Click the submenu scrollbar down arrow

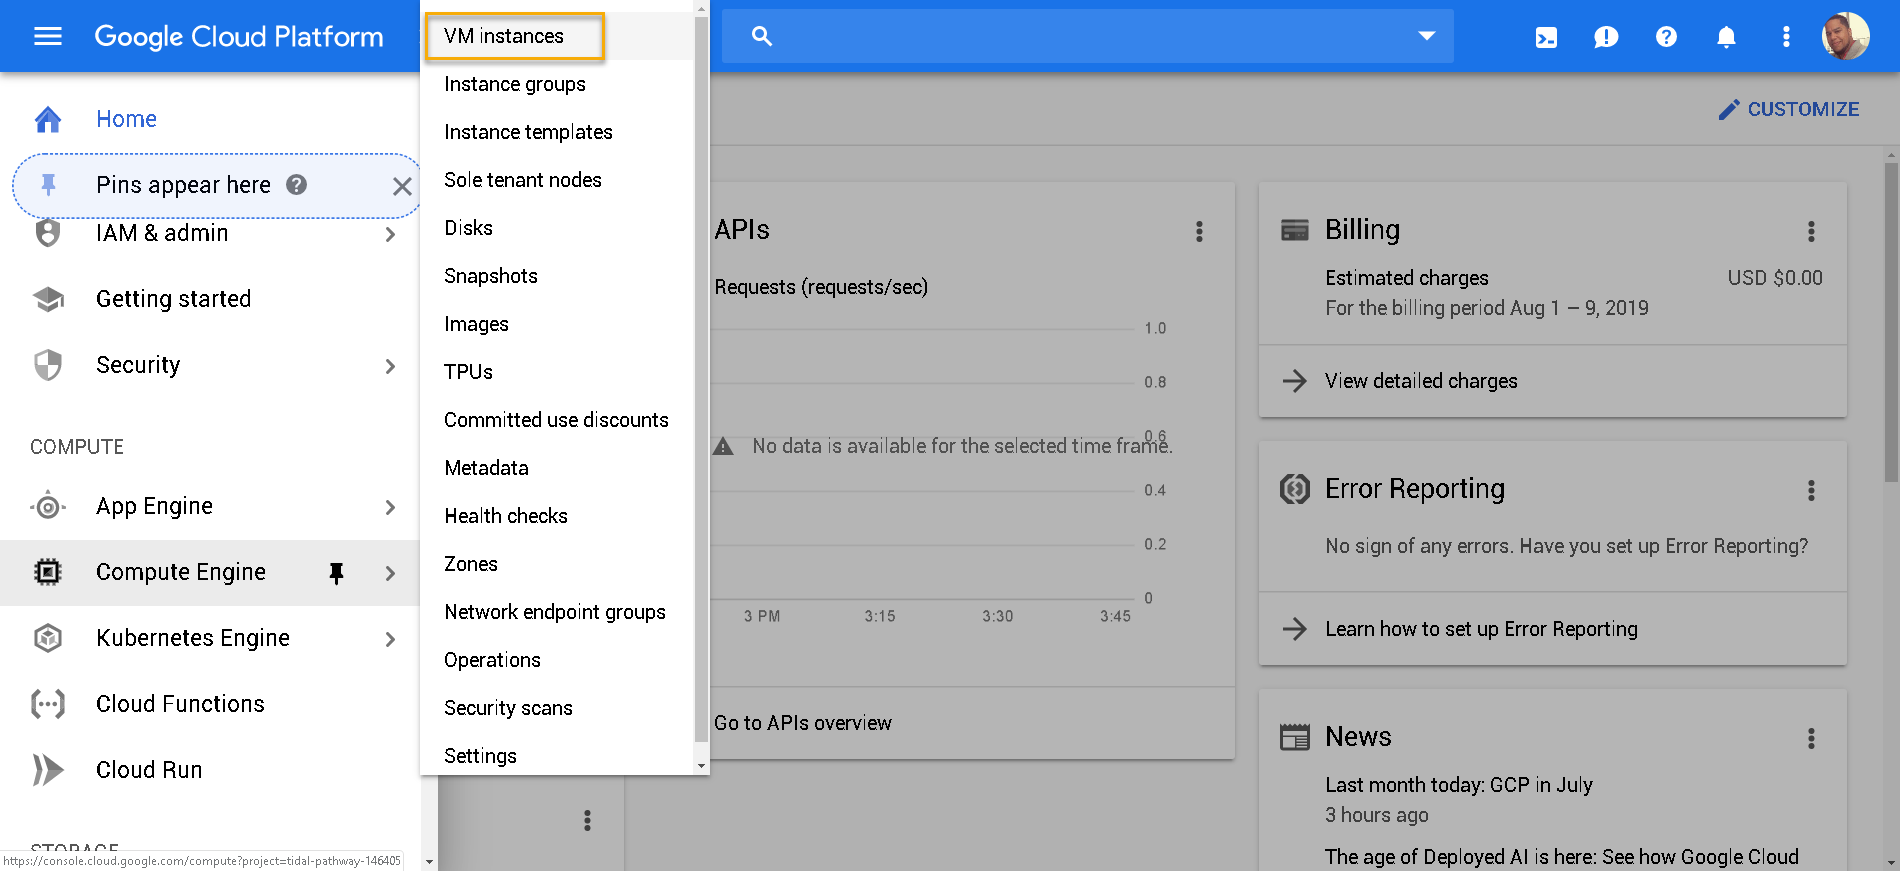coord(701,766)
